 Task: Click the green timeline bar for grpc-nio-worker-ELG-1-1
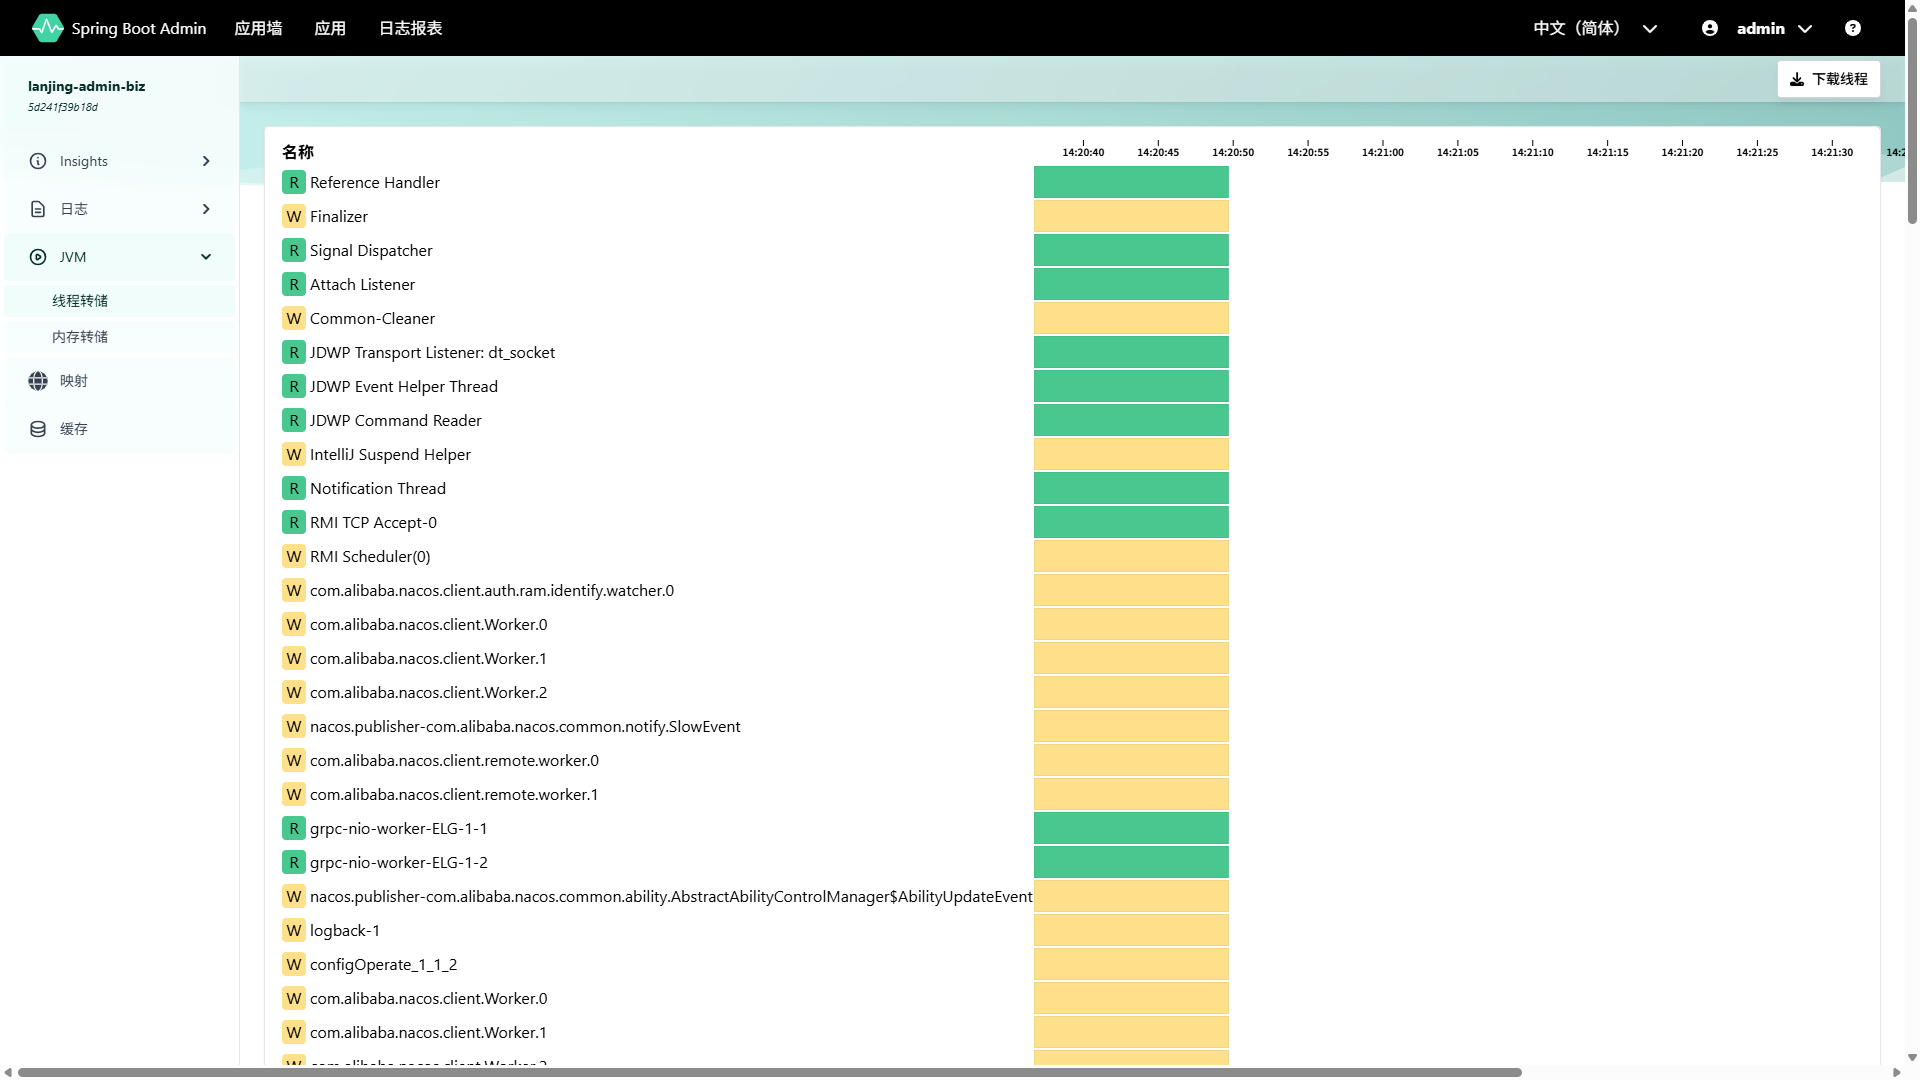point(1131,828)
